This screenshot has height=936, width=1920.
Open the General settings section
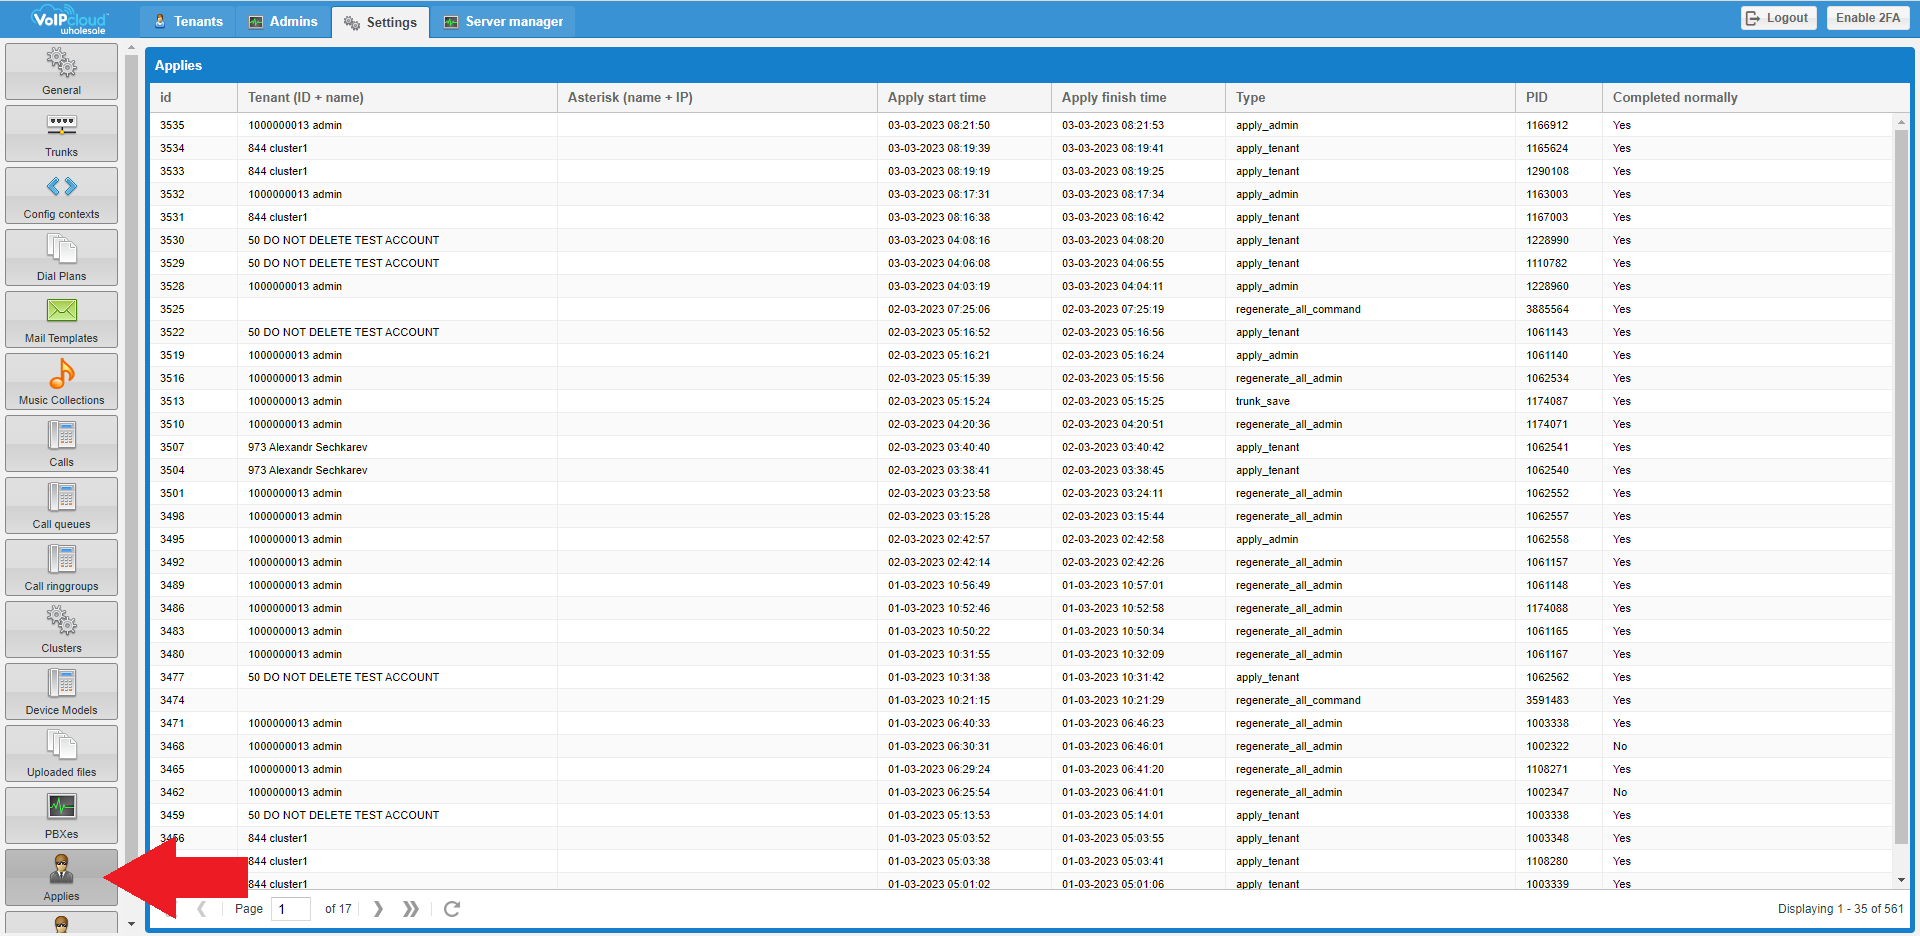point(61,71)
